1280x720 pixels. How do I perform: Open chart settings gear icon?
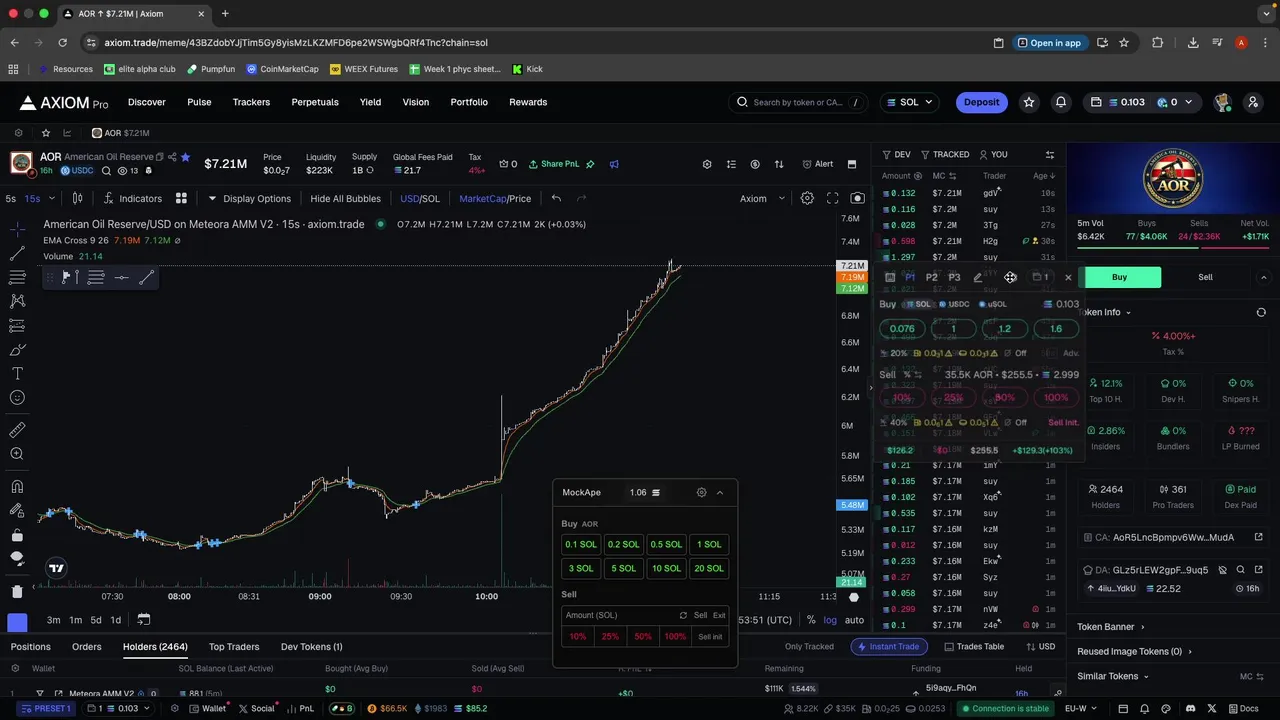point(807,198)
